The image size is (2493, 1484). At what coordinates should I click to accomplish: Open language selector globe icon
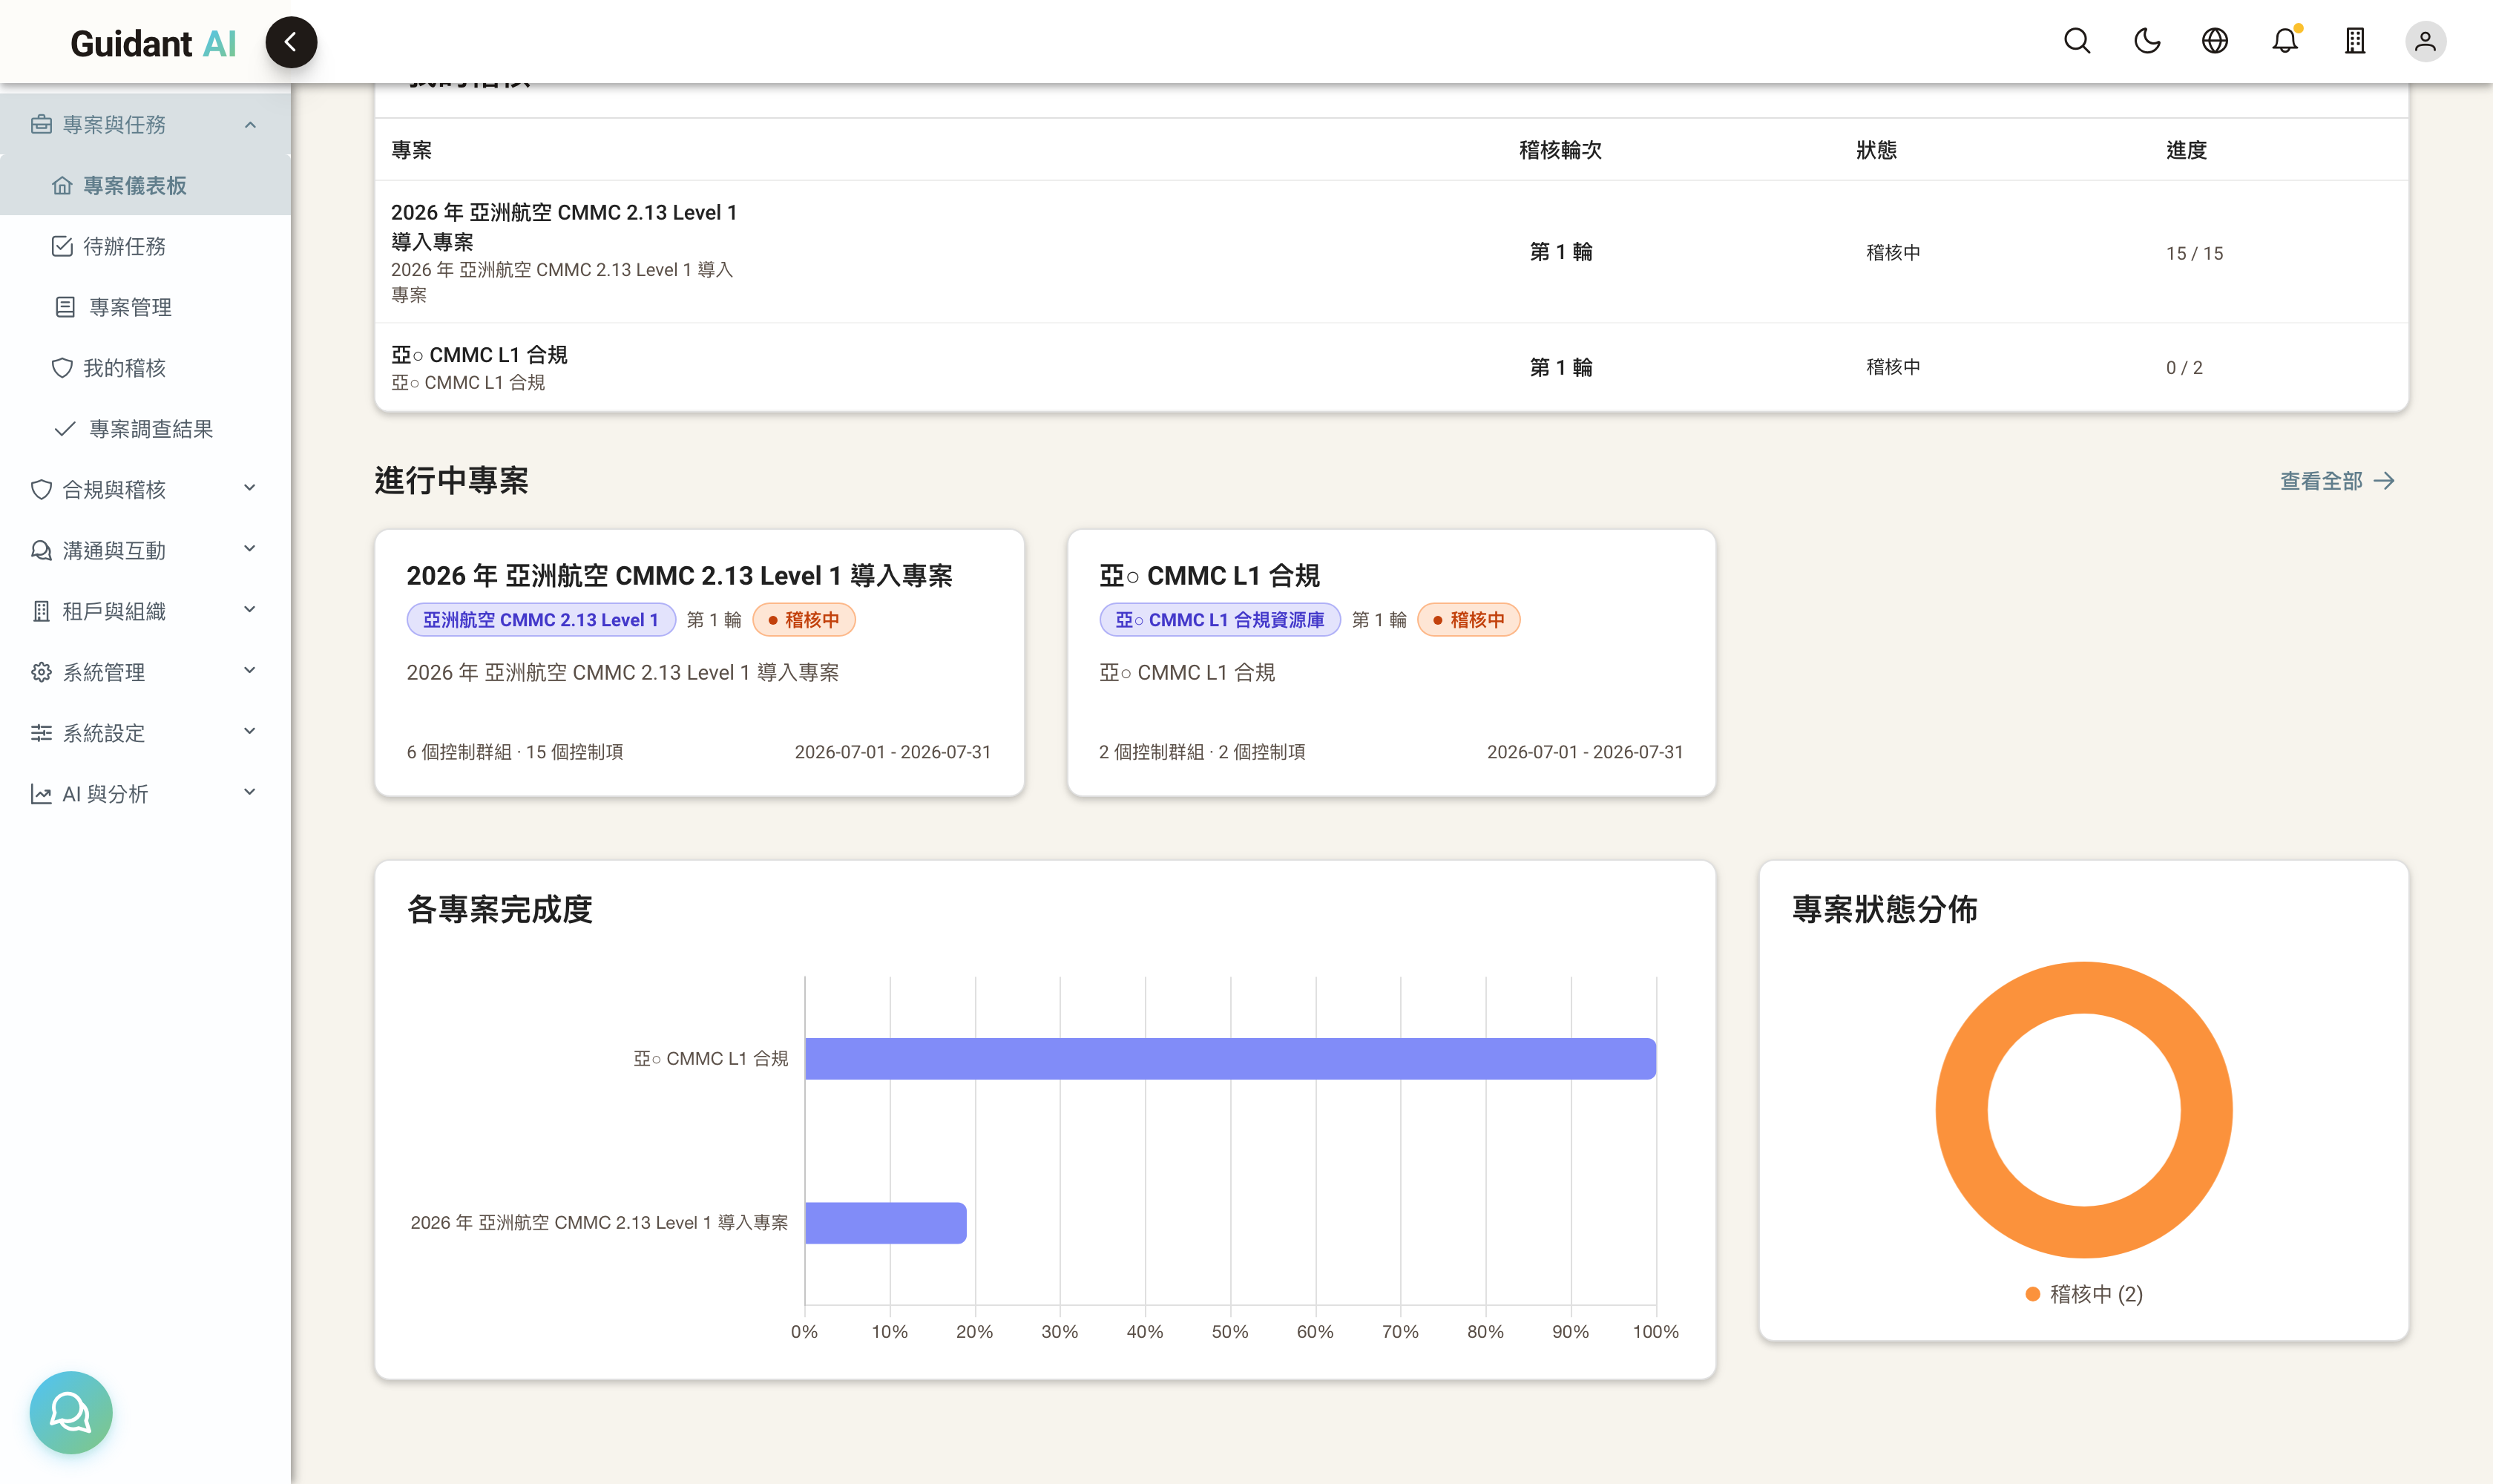pyautogui.click(x=2215, y=41)
